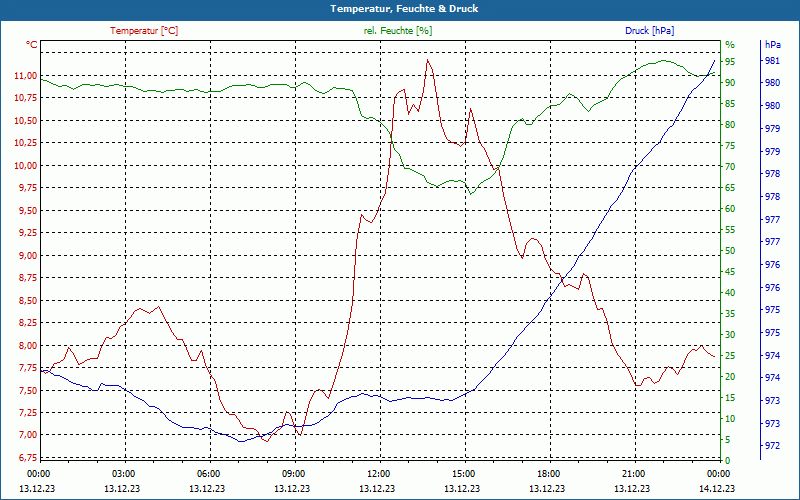Click the green '30' humidity axis value
The image size is (800, 500).
730,335
